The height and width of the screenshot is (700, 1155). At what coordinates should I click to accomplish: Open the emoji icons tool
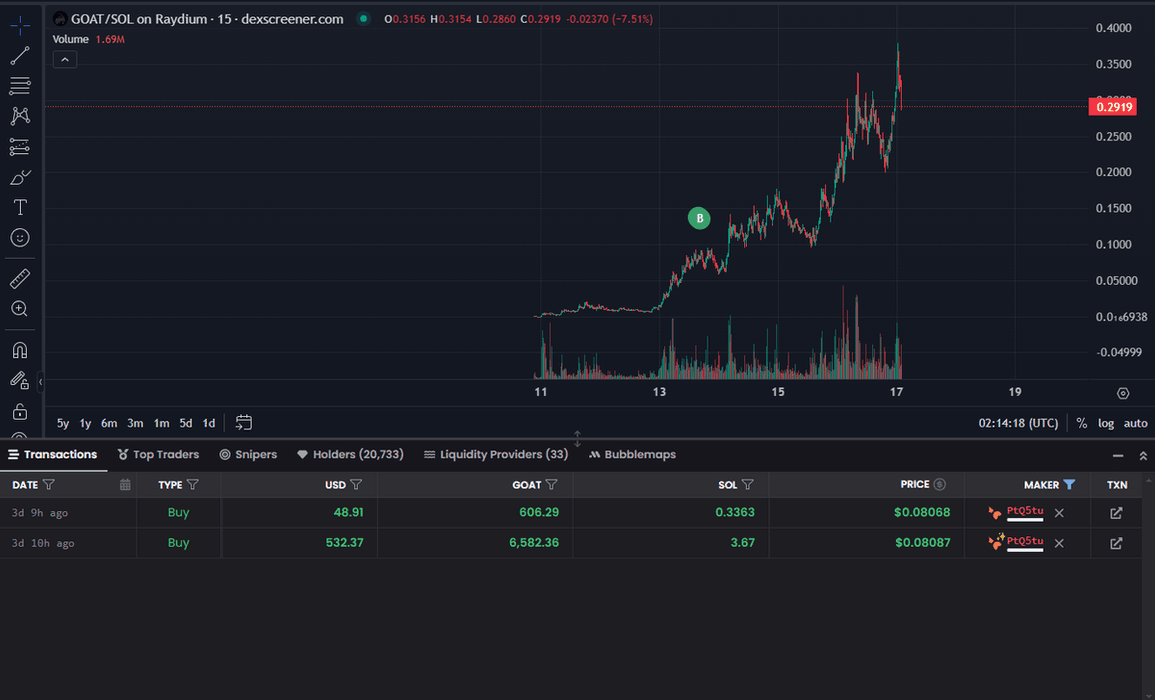(x=20, y=237)
